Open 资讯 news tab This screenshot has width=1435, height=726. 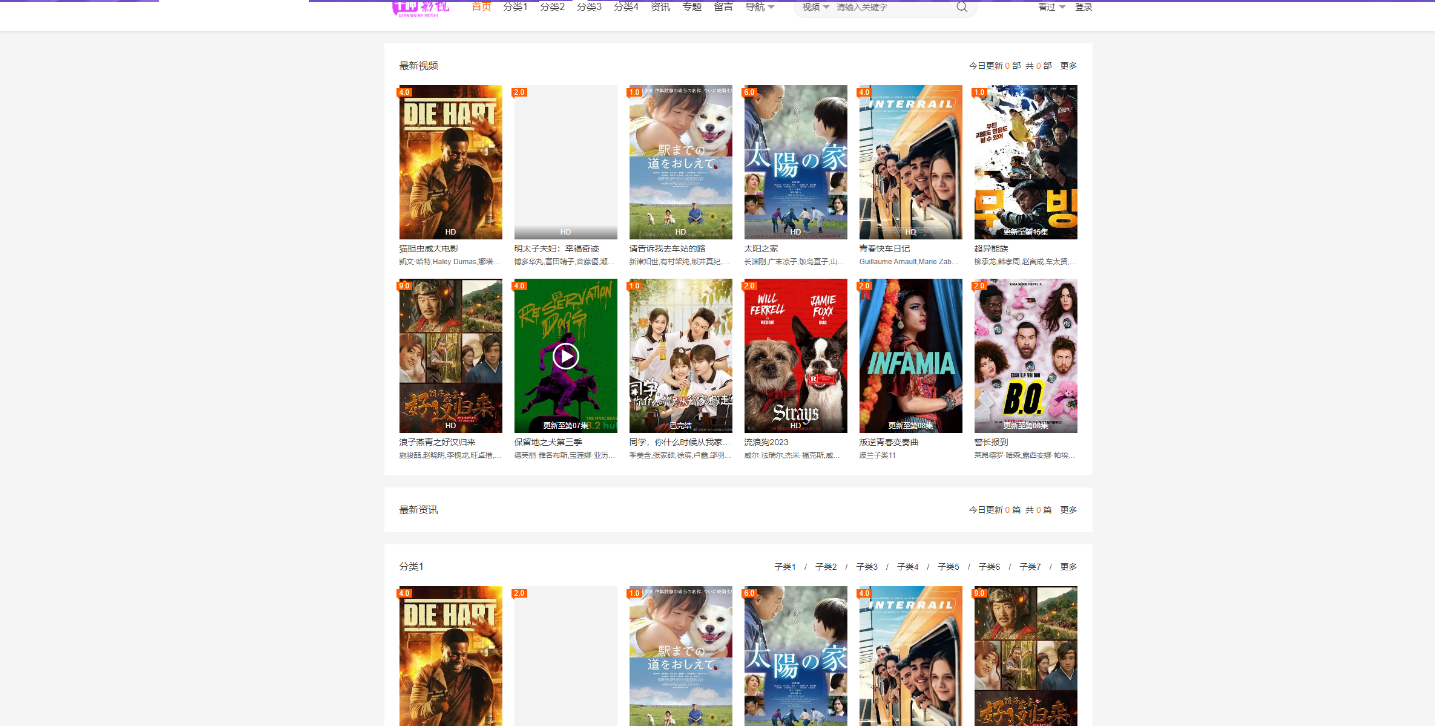click(660, 7)
